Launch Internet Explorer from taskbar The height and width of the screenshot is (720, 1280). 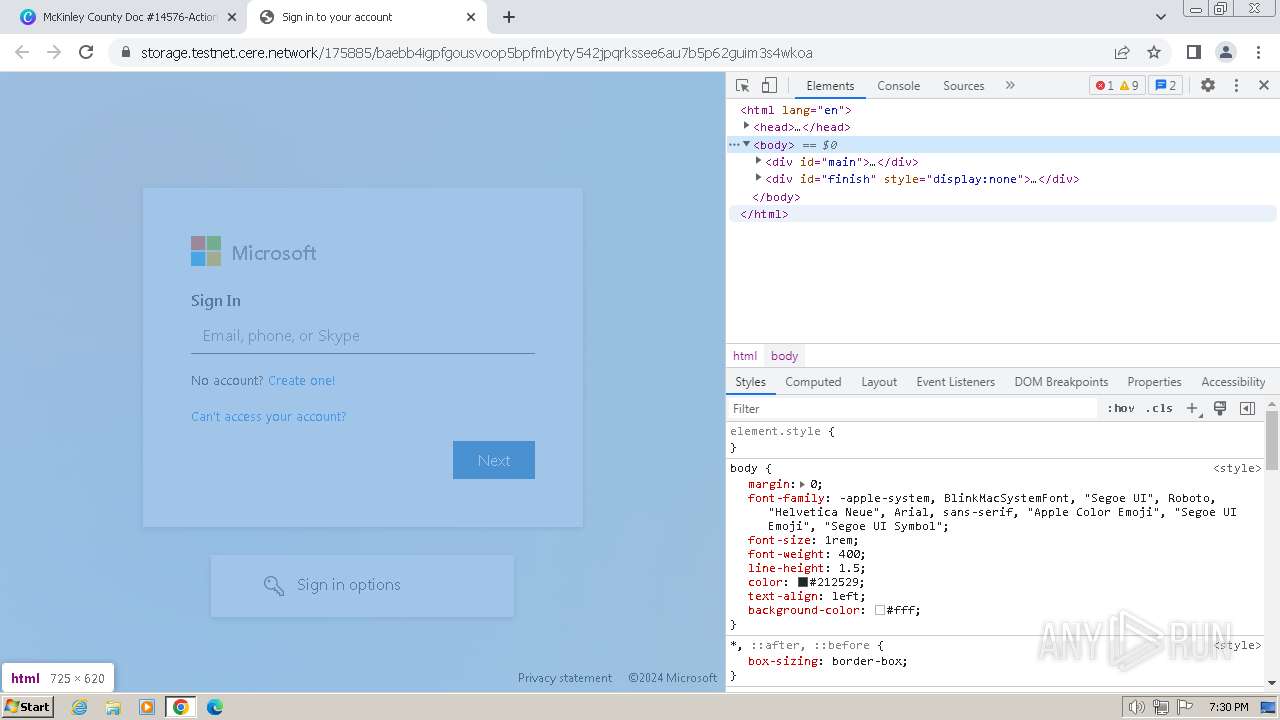coord(80,707)
